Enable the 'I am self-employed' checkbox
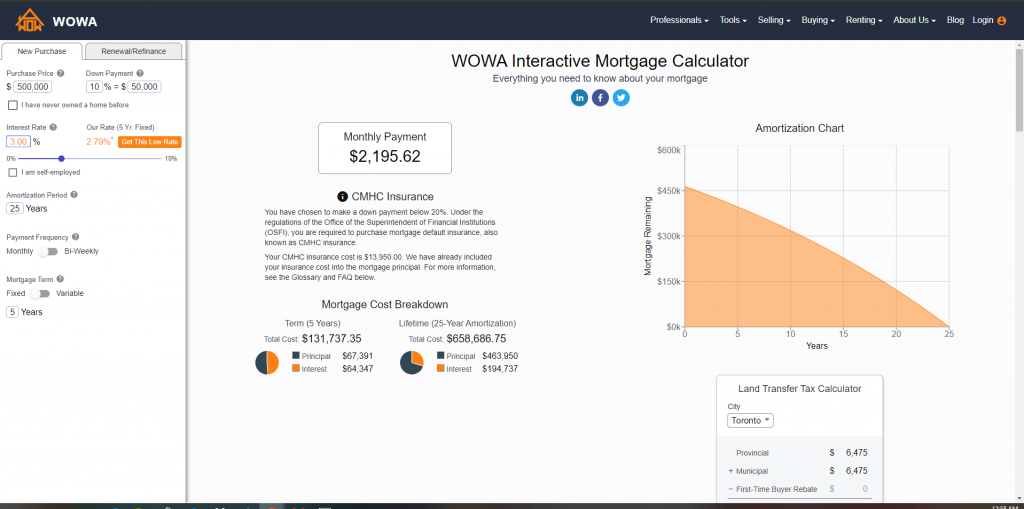Image resolution: width=1024 pixels, height=509 pixels. coord(12,172)
